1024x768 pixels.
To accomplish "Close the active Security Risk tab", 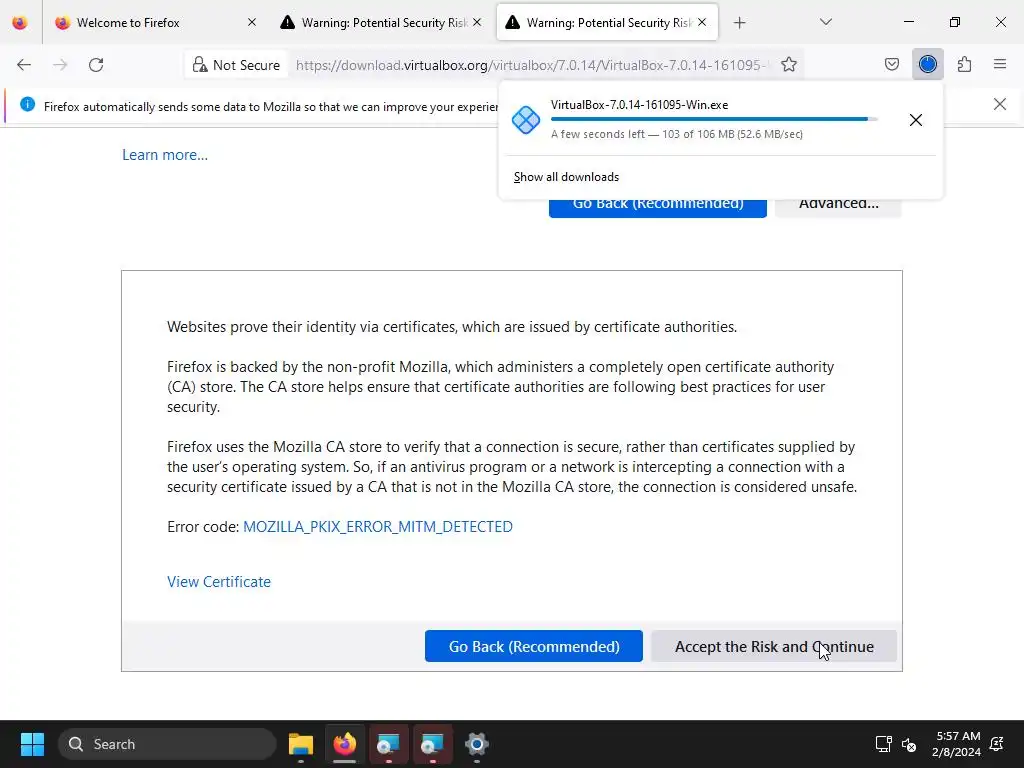I will 702,23.
